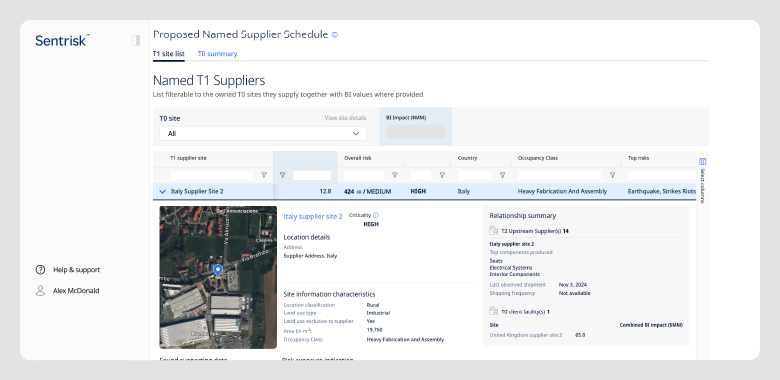Click the T1 supplier site column header
Image resolution: width=780 pixels, height=380 pixels.
coord(188,158)
